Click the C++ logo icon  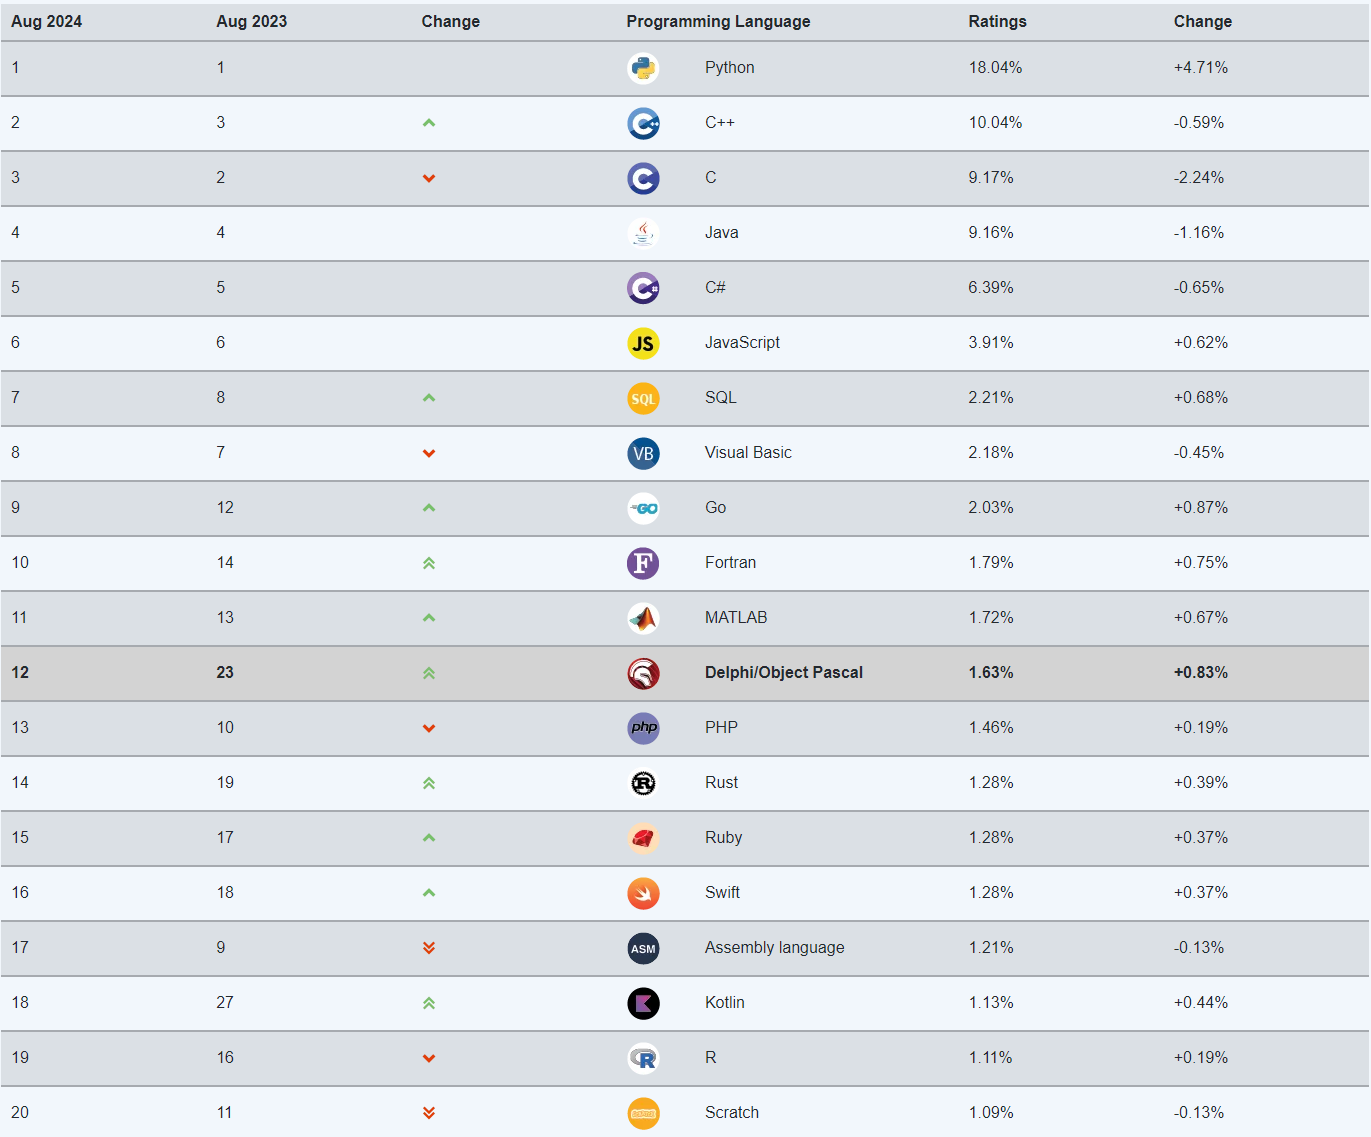[x=643, y=123]
